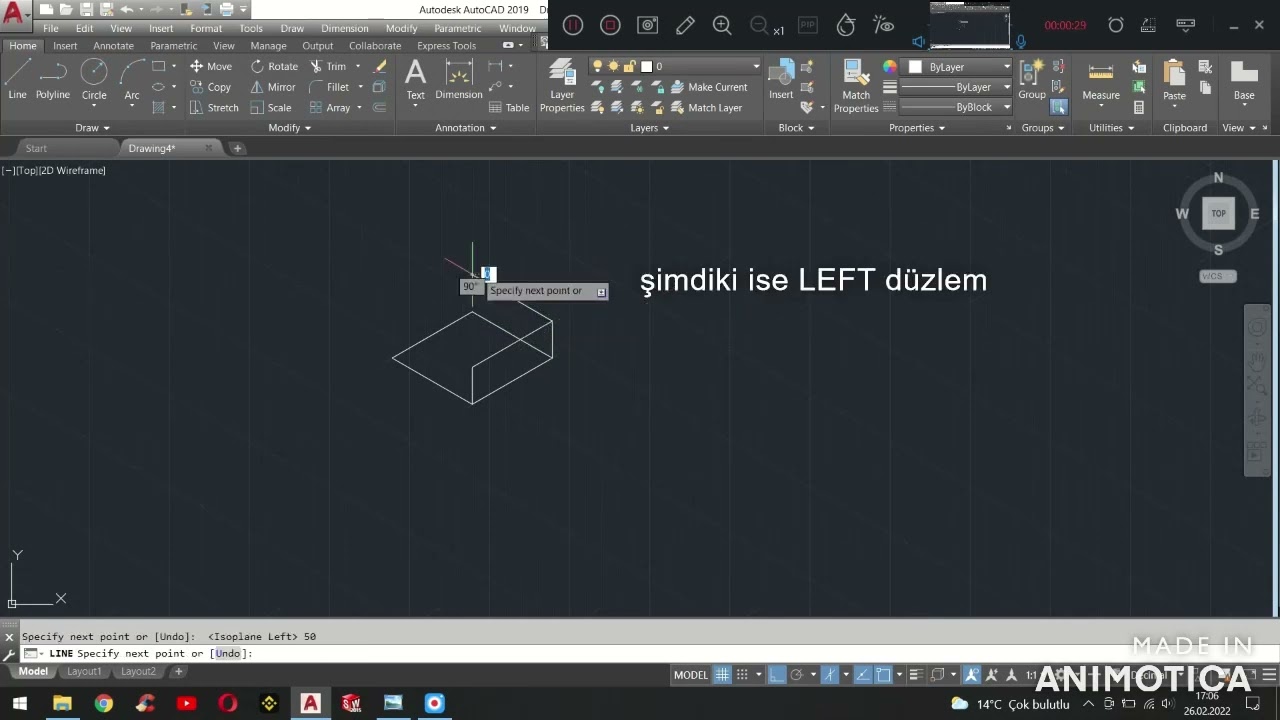The height and width of the screenshot is (720, 1280).
Task: Toggle snap mode in status bar
Action: point(742,675)
